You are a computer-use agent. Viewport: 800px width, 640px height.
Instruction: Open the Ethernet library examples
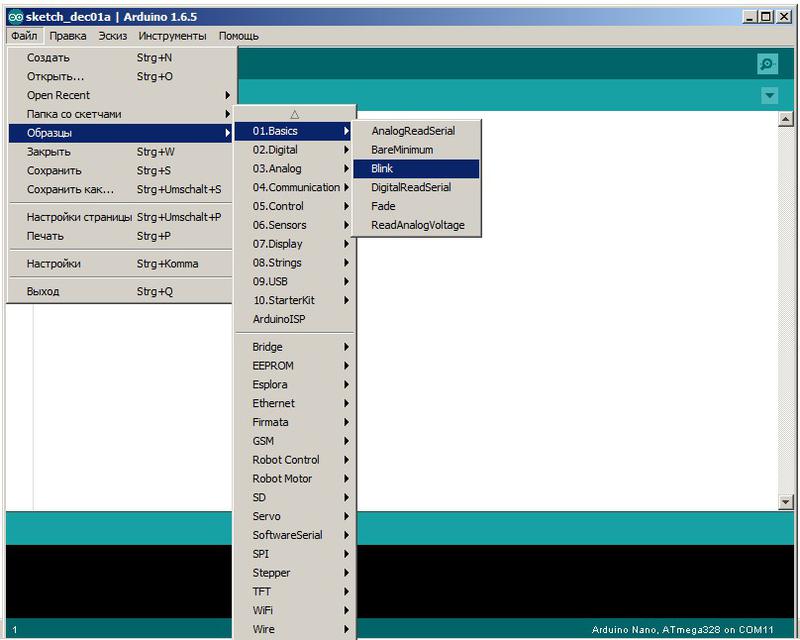[x=294, y=404]
